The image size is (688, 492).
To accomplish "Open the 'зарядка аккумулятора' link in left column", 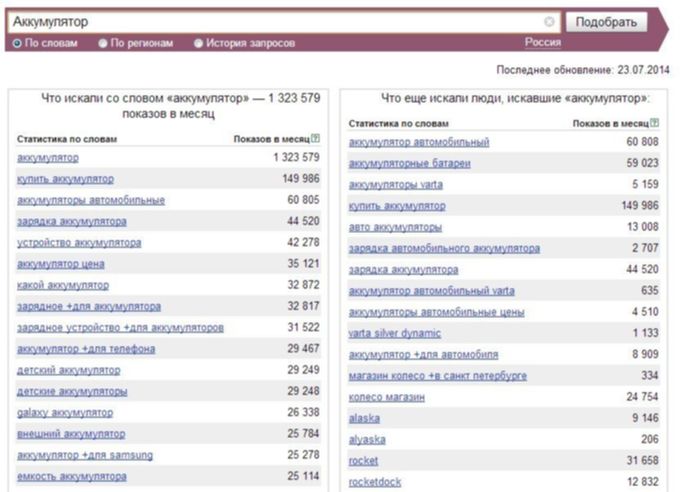I will (72, 222).
